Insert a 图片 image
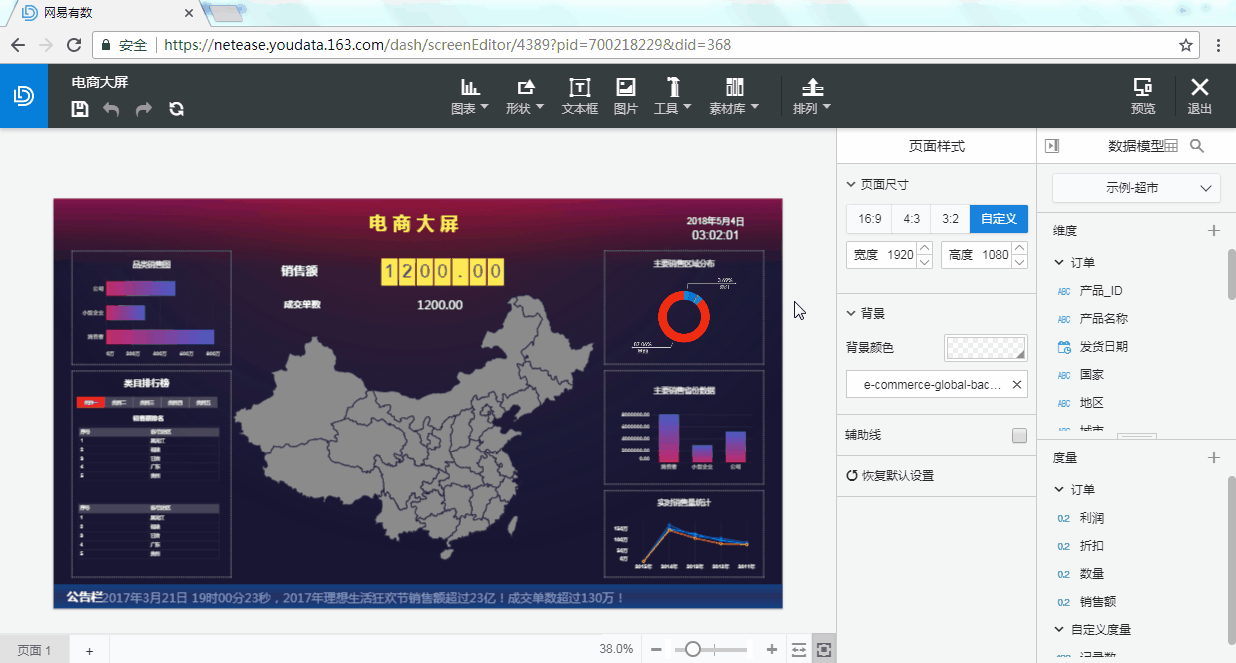This screenshot has height=663, width=1236. pos(625,96)
